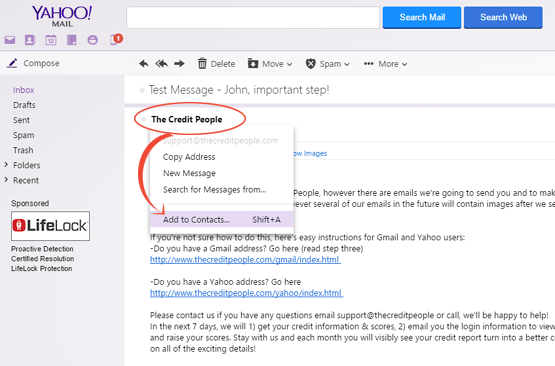555x366 pixels.
Task: Open the thecreditpeople.com gmail link
Action: coord(245,260)
